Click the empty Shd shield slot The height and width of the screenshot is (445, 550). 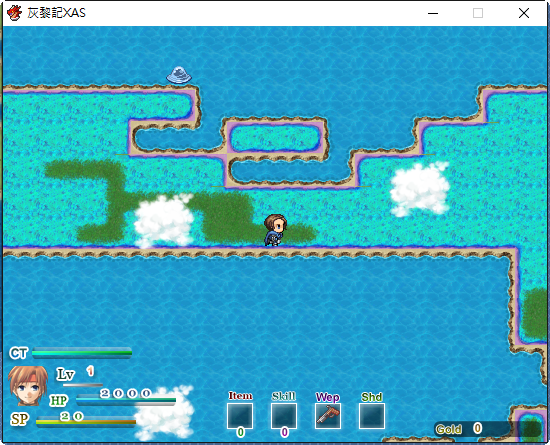pyautogui.click(x=372, y=416)
